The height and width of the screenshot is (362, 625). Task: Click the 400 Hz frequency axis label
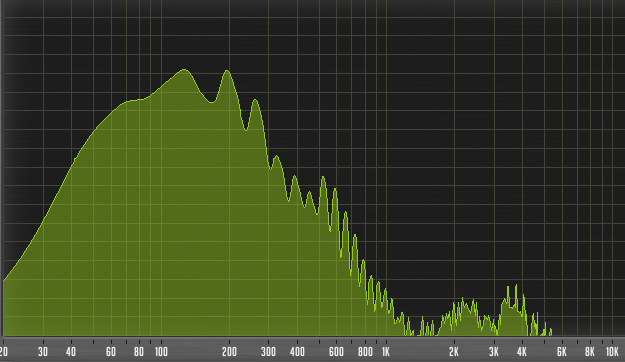(297, 352)
